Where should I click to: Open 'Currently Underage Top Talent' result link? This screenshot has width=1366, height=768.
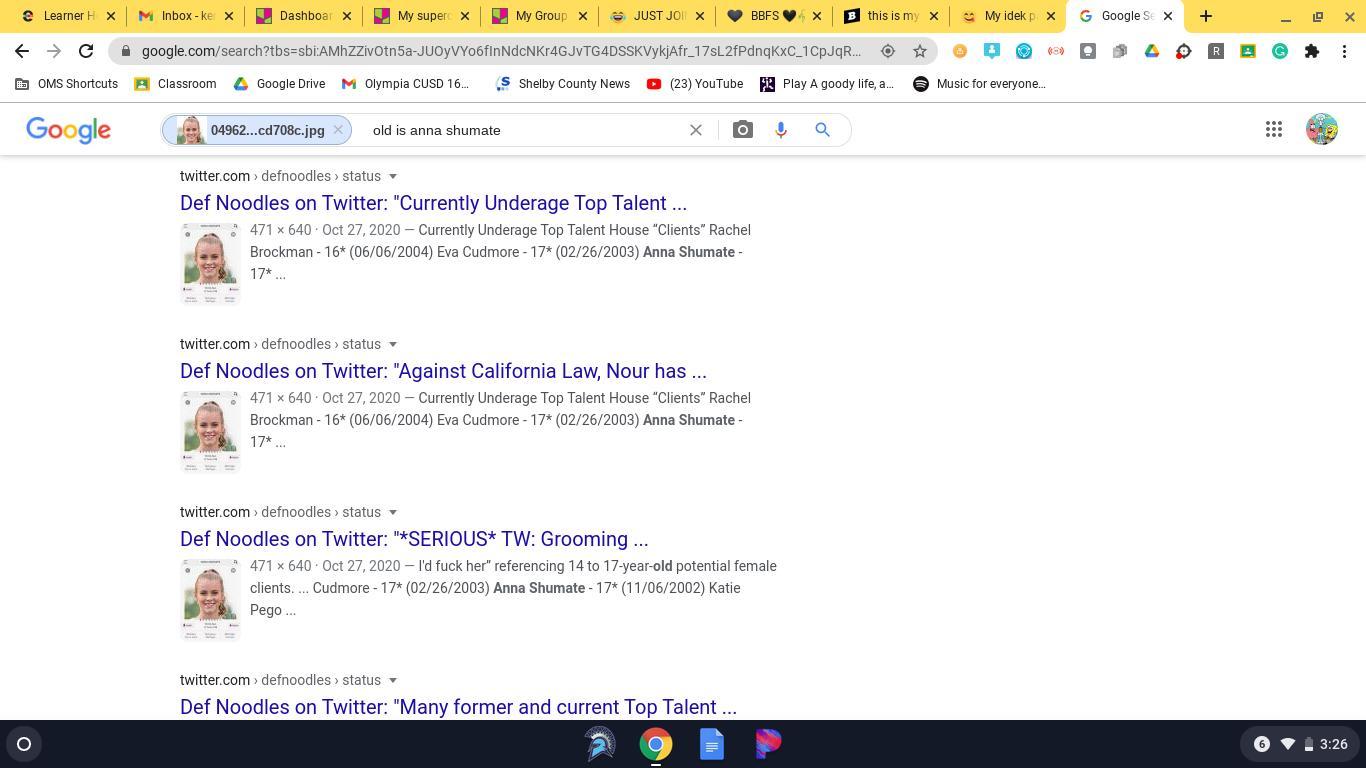[433, 203]
